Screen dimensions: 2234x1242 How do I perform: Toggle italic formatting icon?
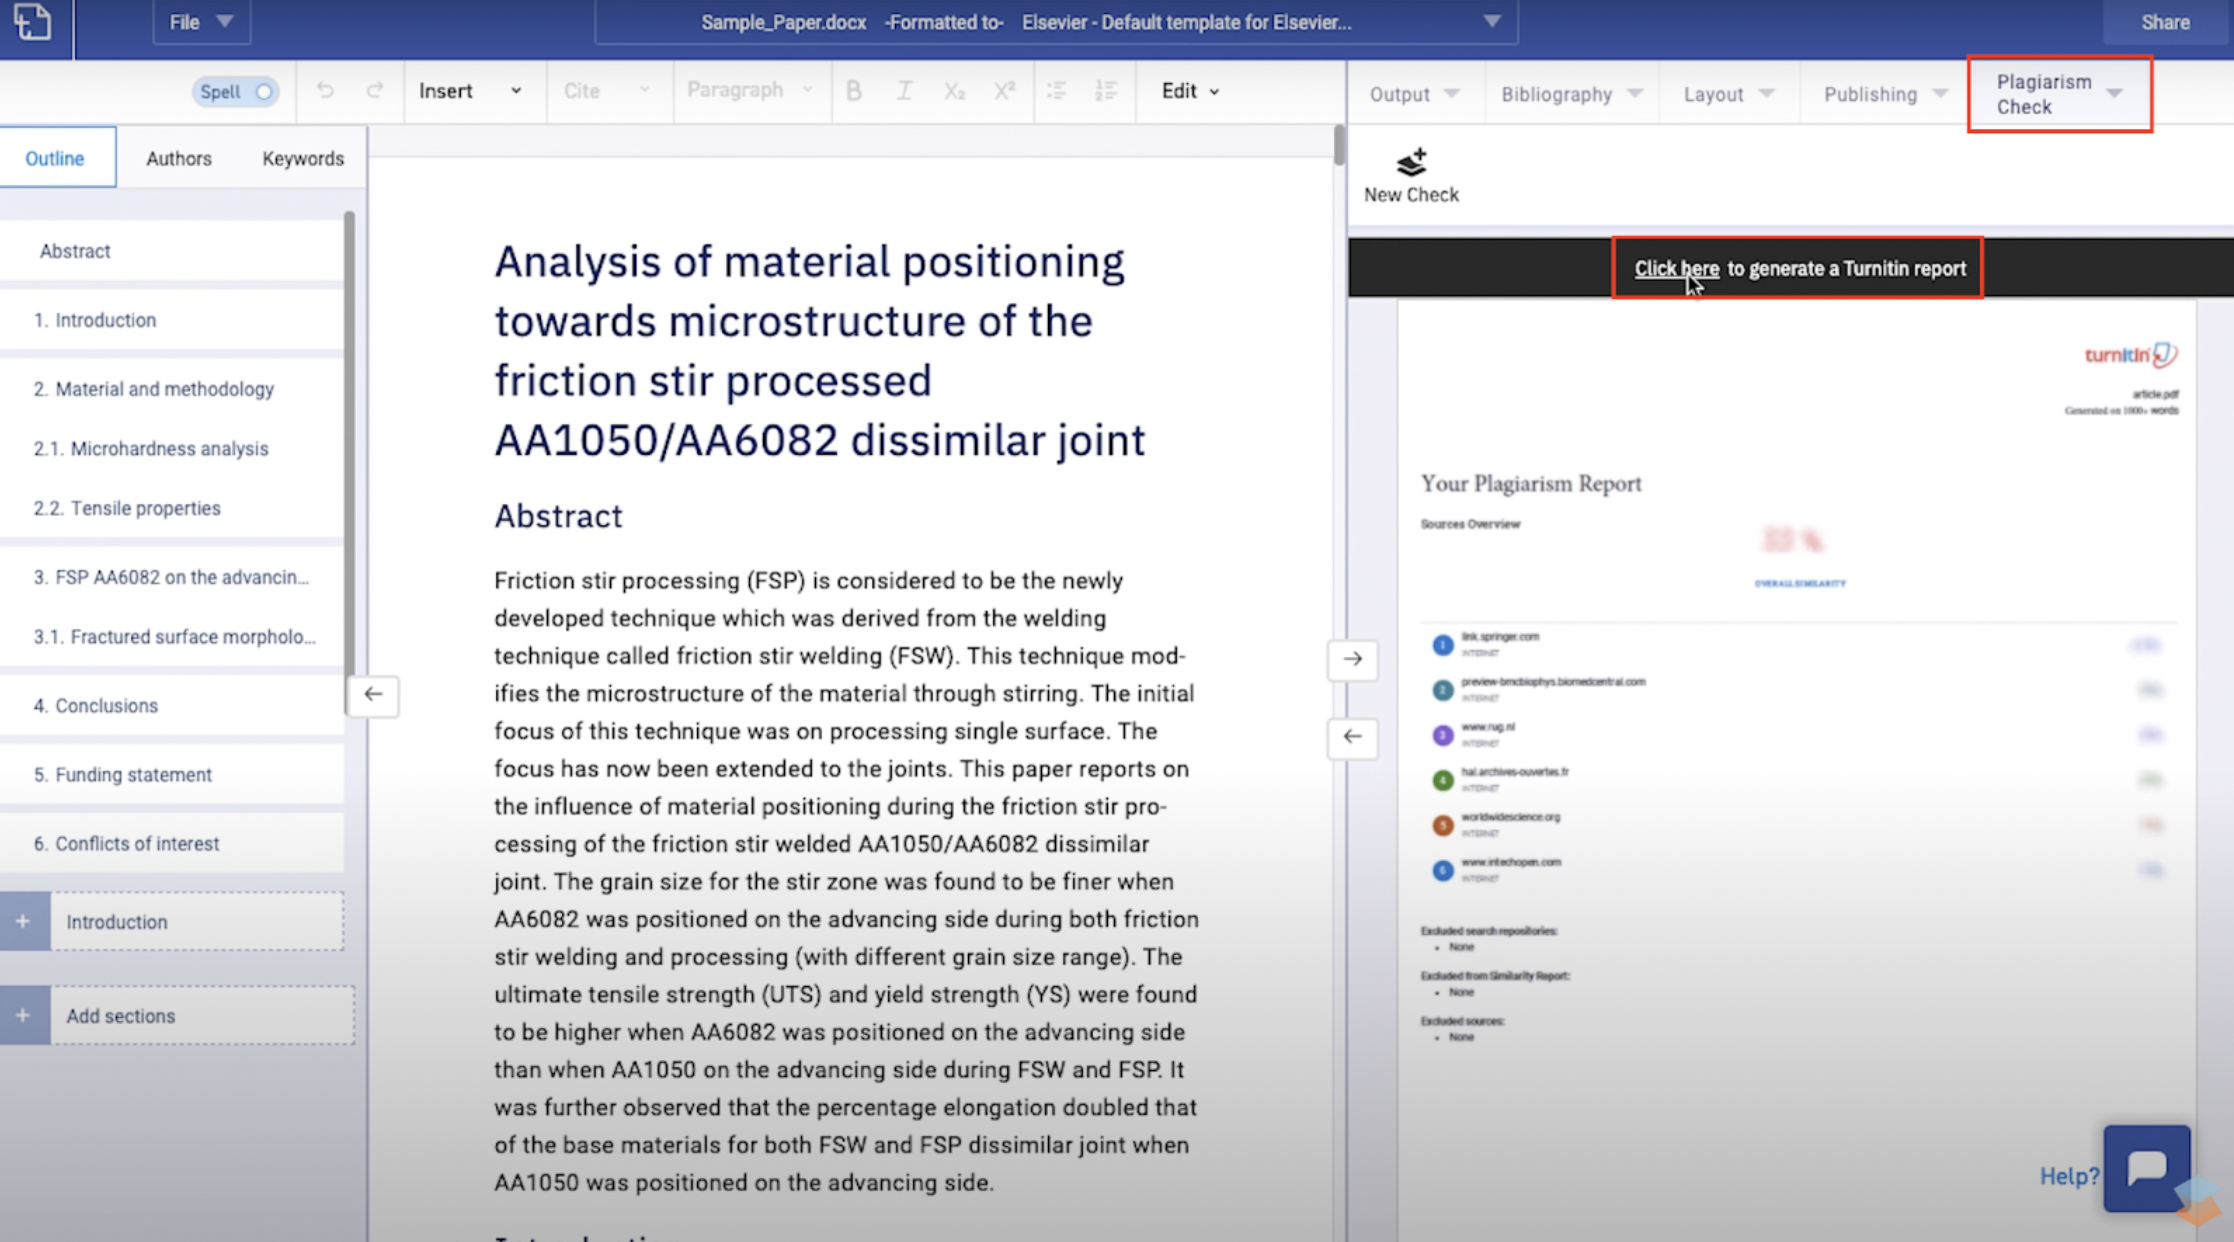[904, 91]
